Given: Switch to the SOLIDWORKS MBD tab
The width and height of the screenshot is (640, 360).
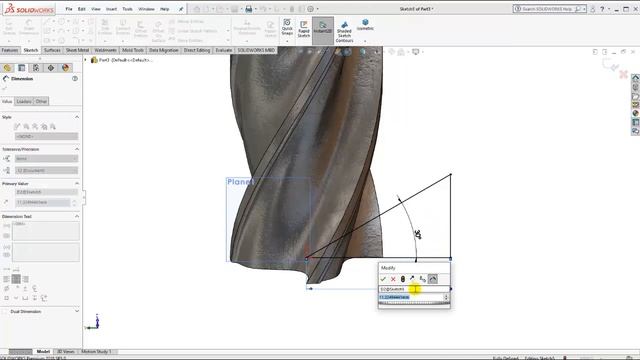Looking at the screenshot, I should click(x=256, y=50).
